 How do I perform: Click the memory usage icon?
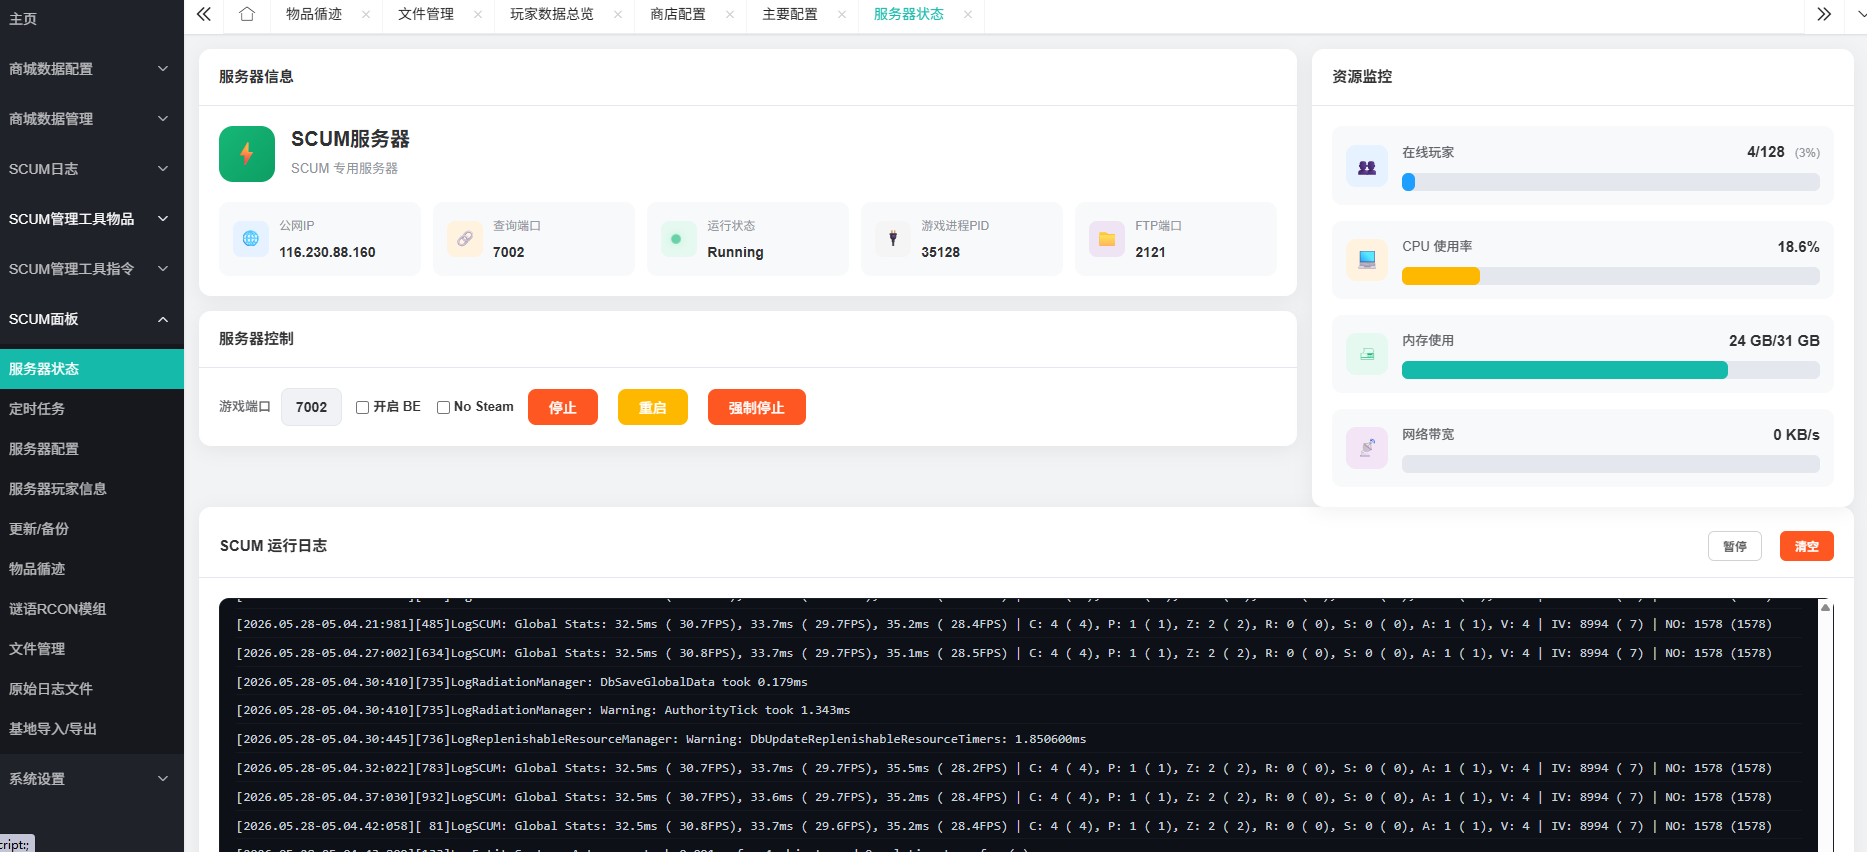pos(1367,354)
